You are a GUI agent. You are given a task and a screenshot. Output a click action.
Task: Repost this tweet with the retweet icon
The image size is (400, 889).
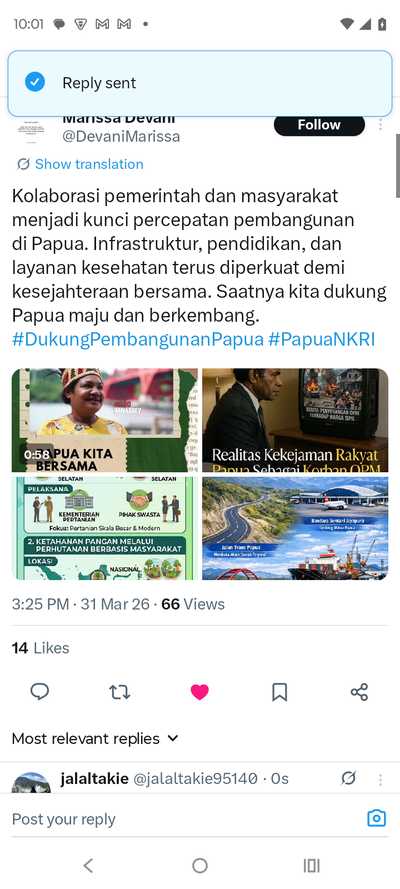[120, 692]
